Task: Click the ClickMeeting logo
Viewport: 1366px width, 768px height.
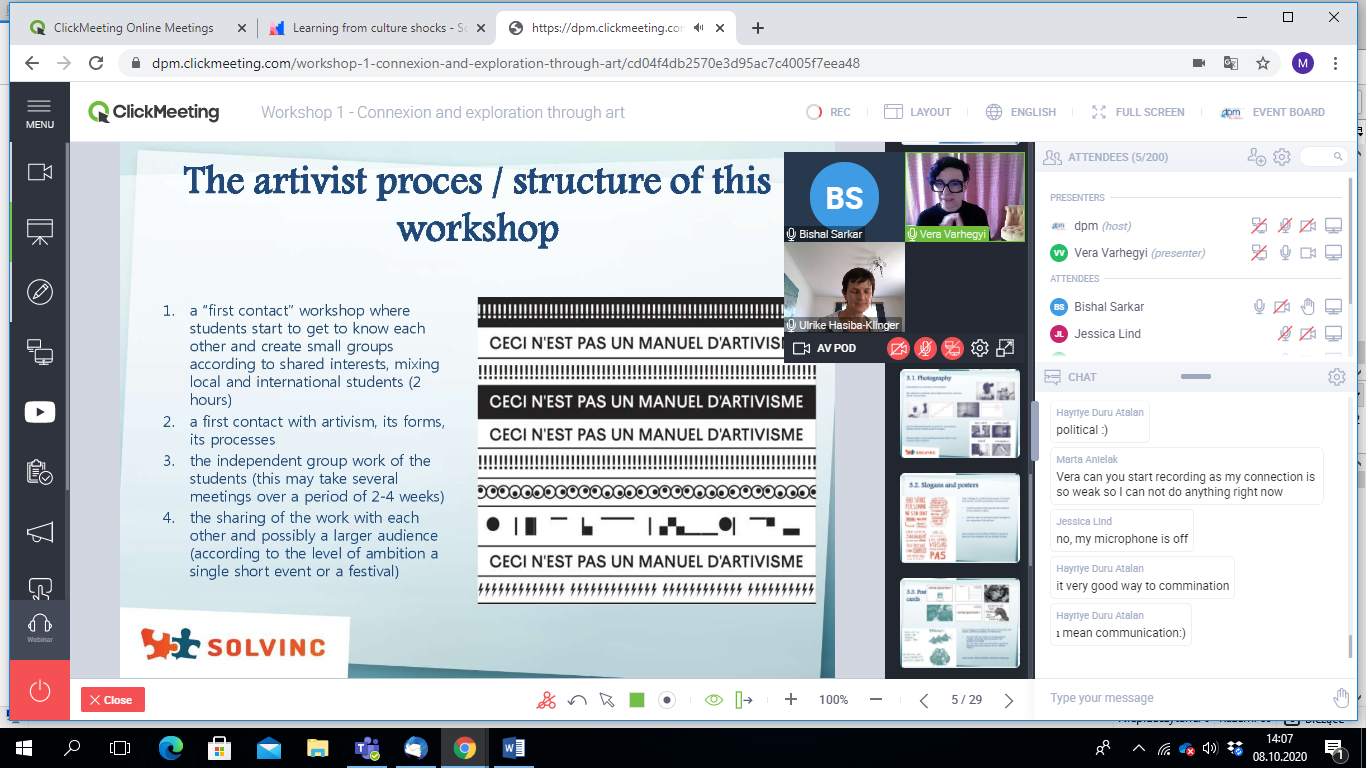Action: click(154, 112)
